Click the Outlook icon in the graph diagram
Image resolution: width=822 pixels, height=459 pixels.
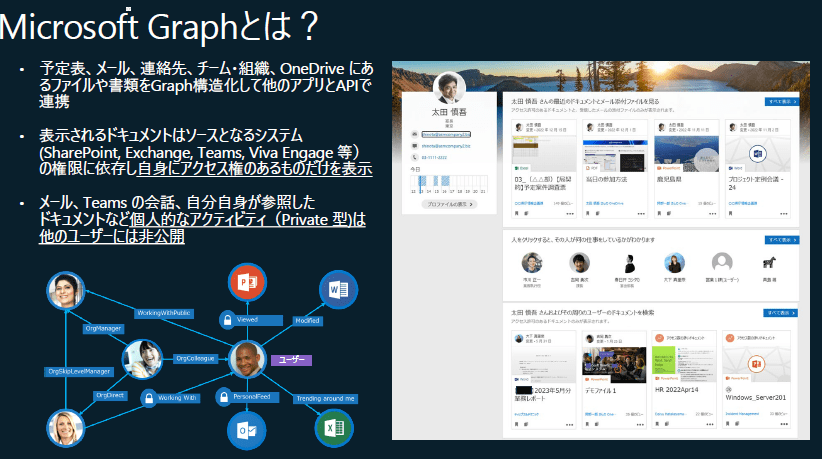(x=244, y=430)
